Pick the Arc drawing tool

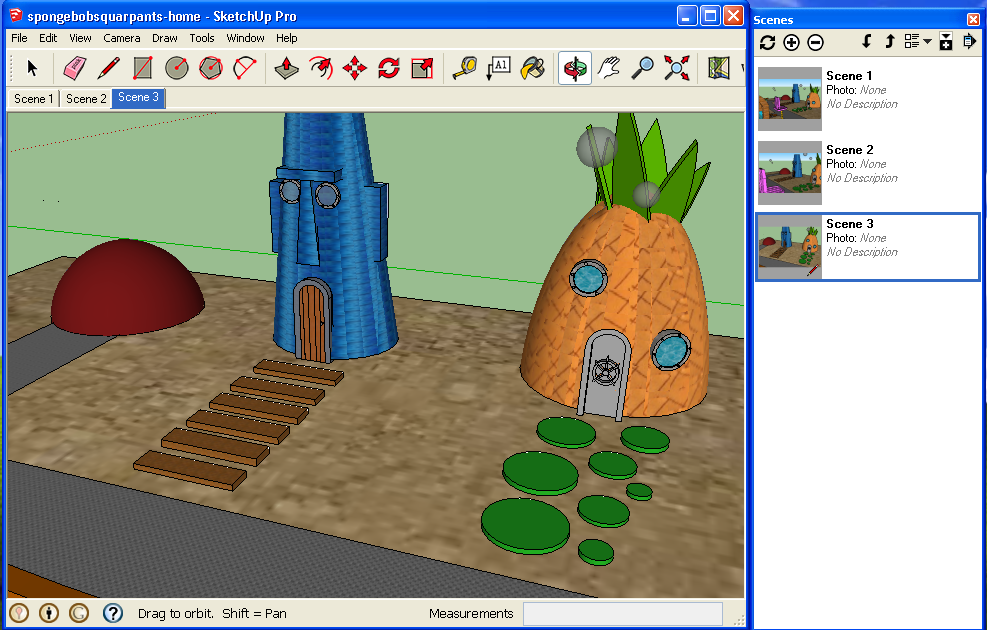click(245, 68)
